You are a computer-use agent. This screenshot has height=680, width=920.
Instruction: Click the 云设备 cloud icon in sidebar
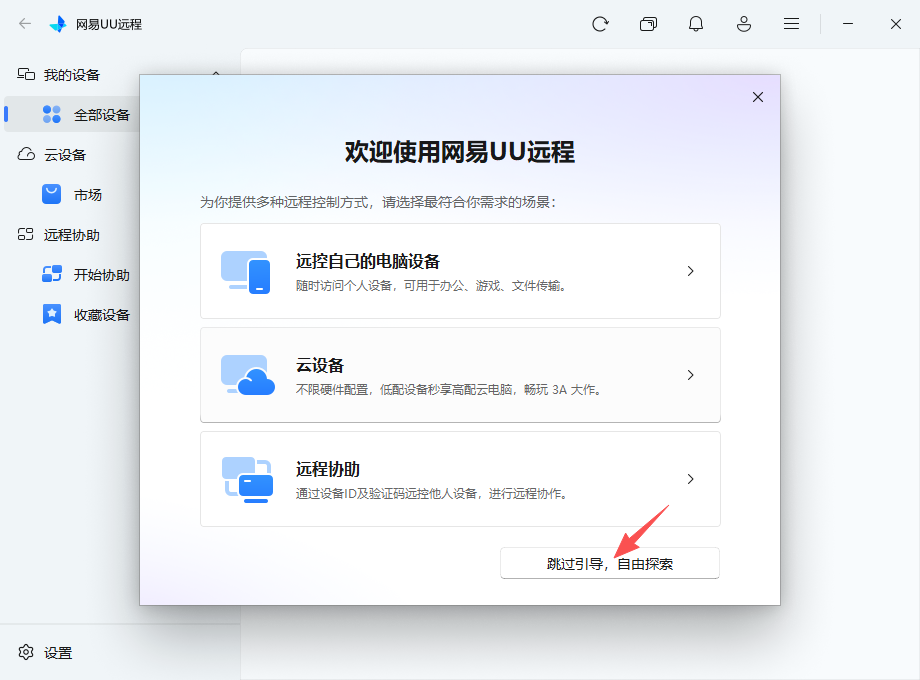26,154
